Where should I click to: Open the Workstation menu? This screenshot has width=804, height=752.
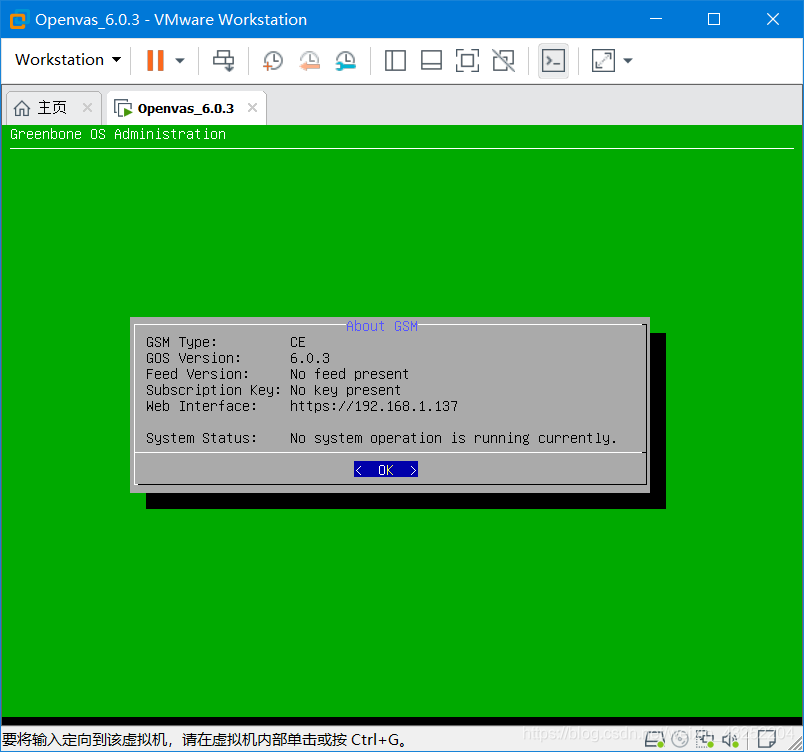tap(68, 60)
